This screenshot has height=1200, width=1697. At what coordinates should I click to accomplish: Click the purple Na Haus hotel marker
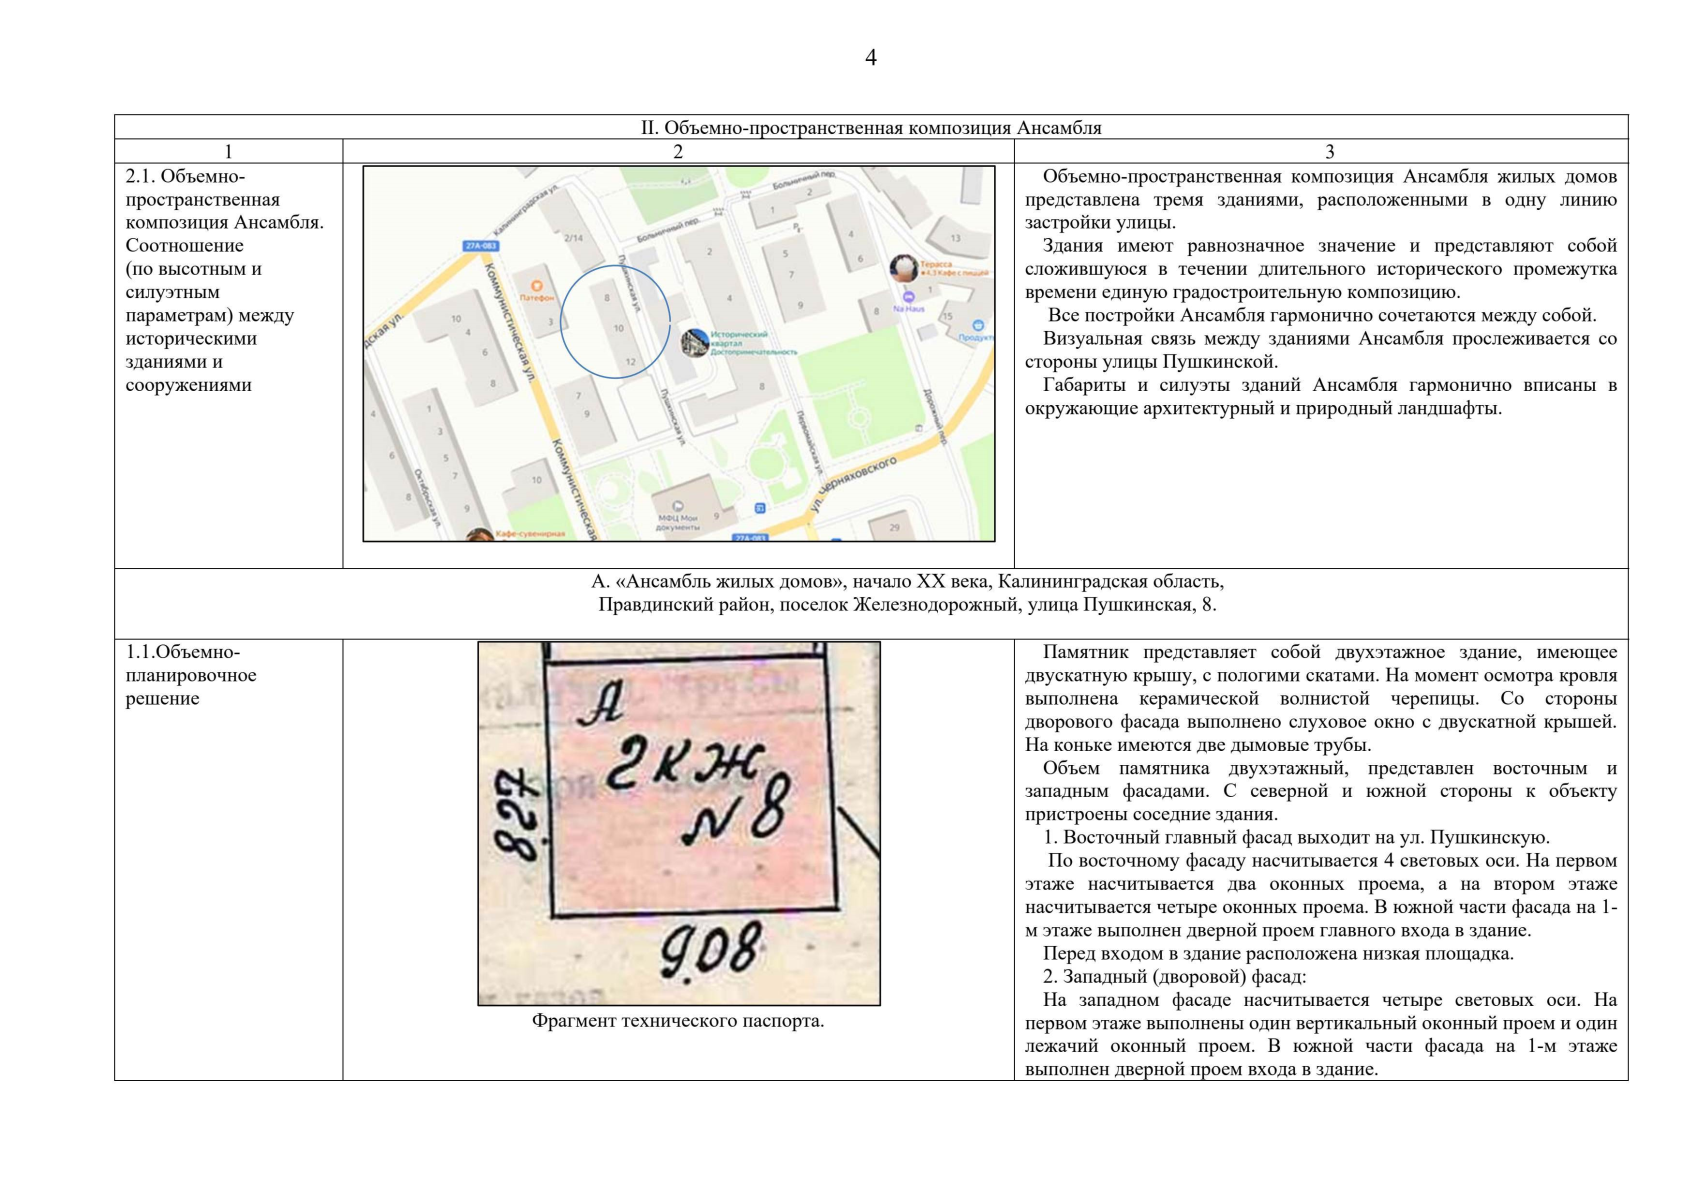(909, 297)
